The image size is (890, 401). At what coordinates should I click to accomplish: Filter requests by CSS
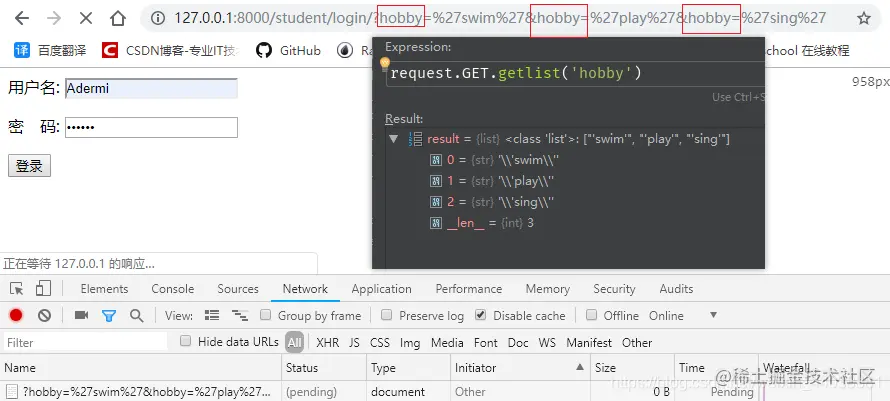(x=380, y=342)
